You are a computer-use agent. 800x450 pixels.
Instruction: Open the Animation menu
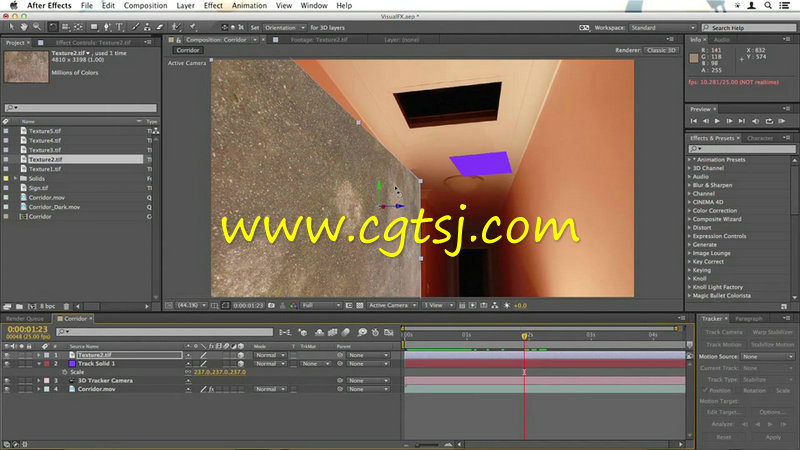[249, 6]
